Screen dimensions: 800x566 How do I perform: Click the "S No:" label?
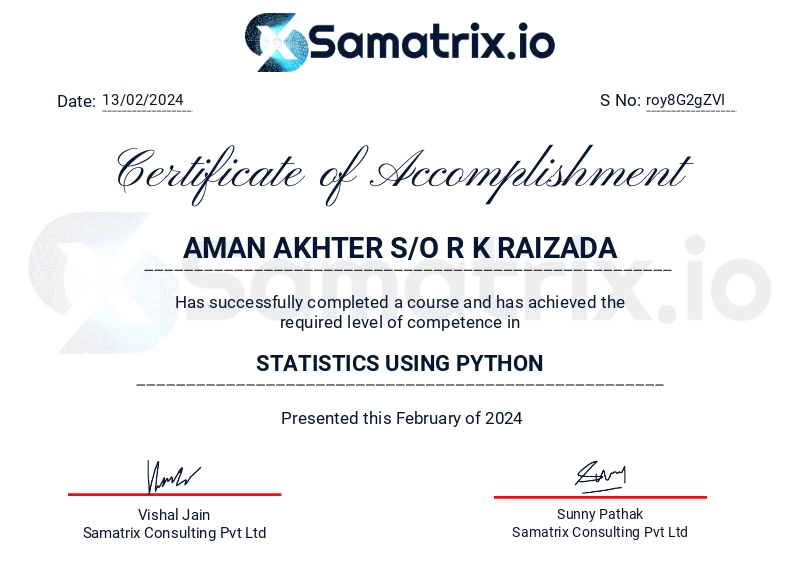pyautogui.click(x=620, y=100)
